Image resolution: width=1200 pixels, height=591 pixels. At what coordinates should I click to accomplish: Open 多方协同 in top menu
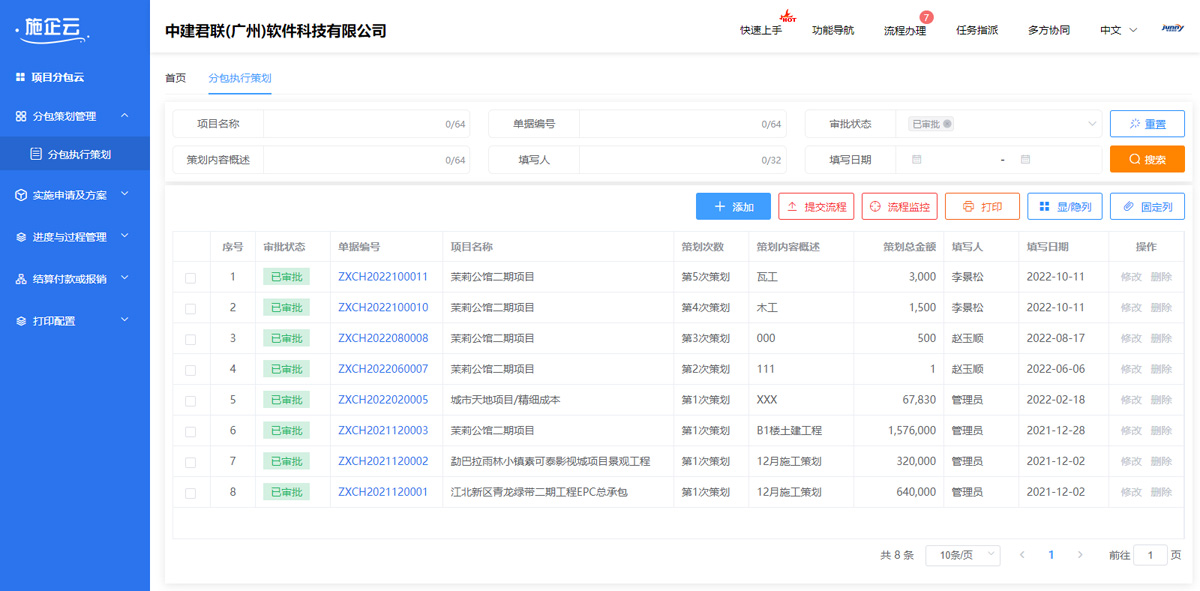[x=1049, y=30]
